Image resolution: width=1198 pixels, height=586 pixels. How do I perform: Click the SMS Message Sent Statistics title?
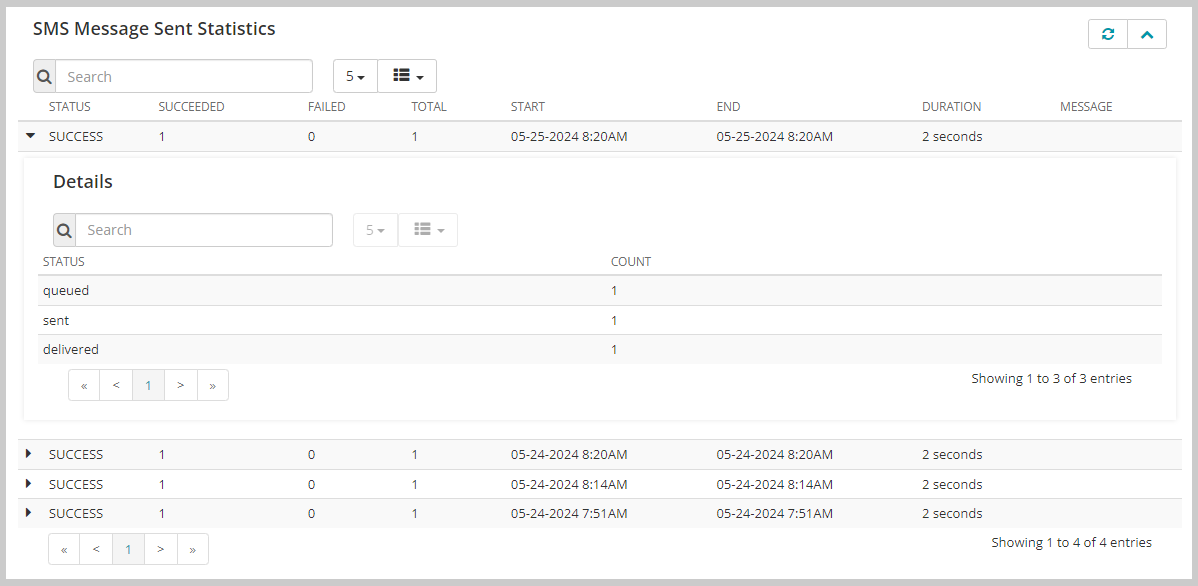pyautogui.click(x=154, y=29)
